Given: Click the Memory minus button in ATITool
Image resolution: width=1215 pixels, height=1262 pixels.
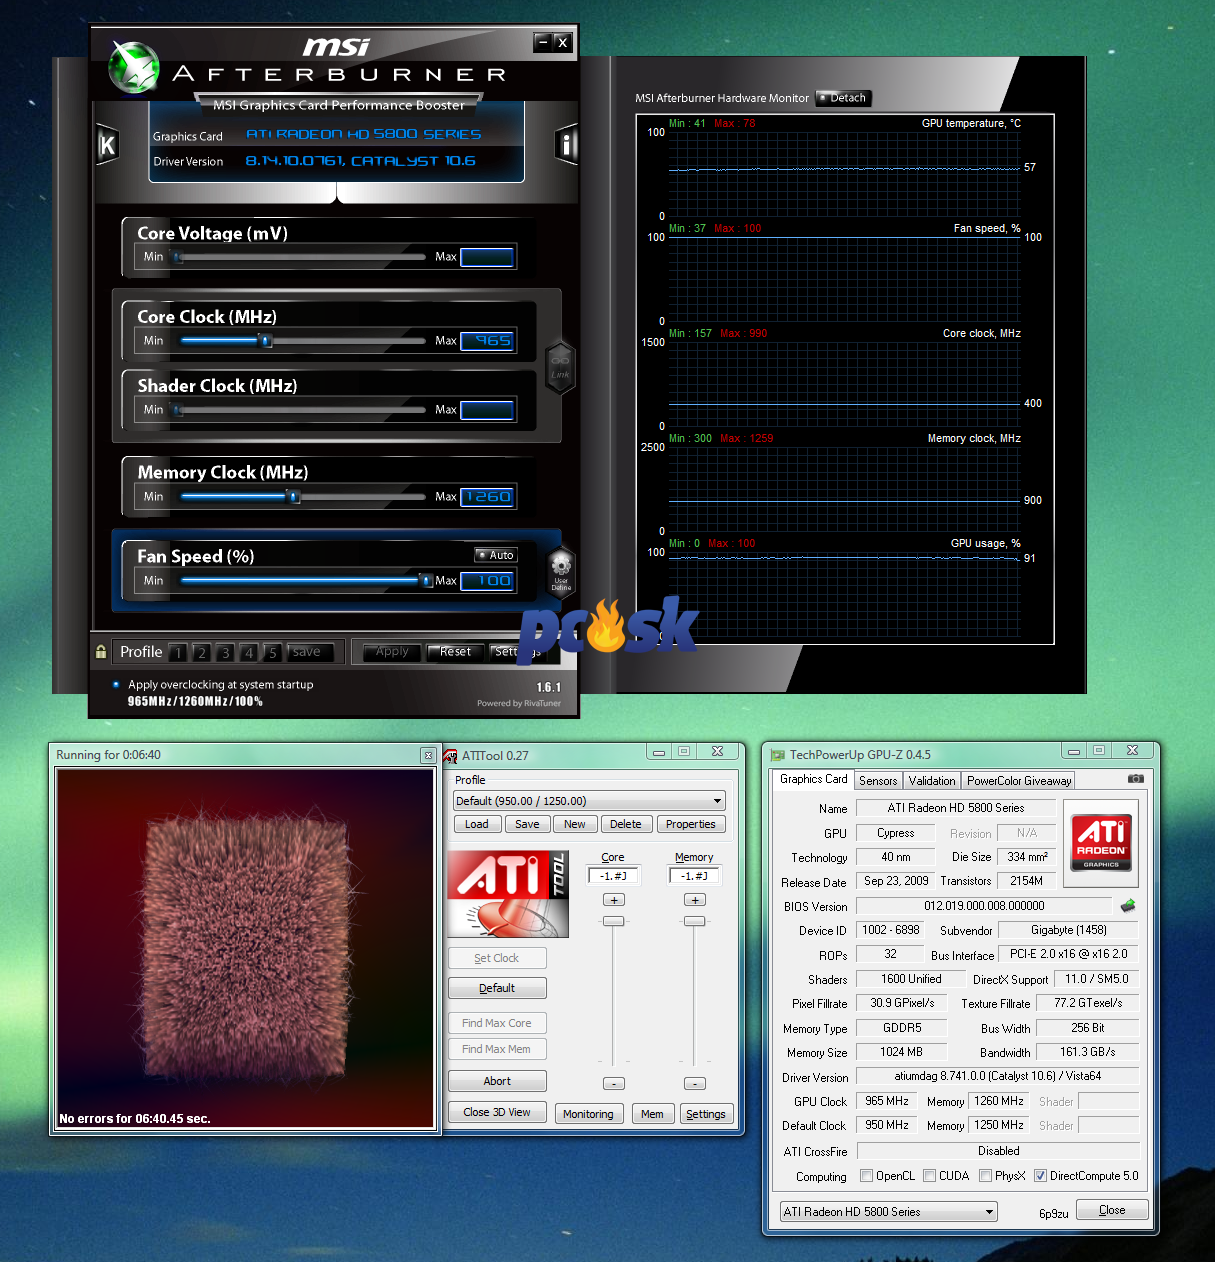Looking at the screenshot, I should pyautogui.click(x=695, y=1083).
